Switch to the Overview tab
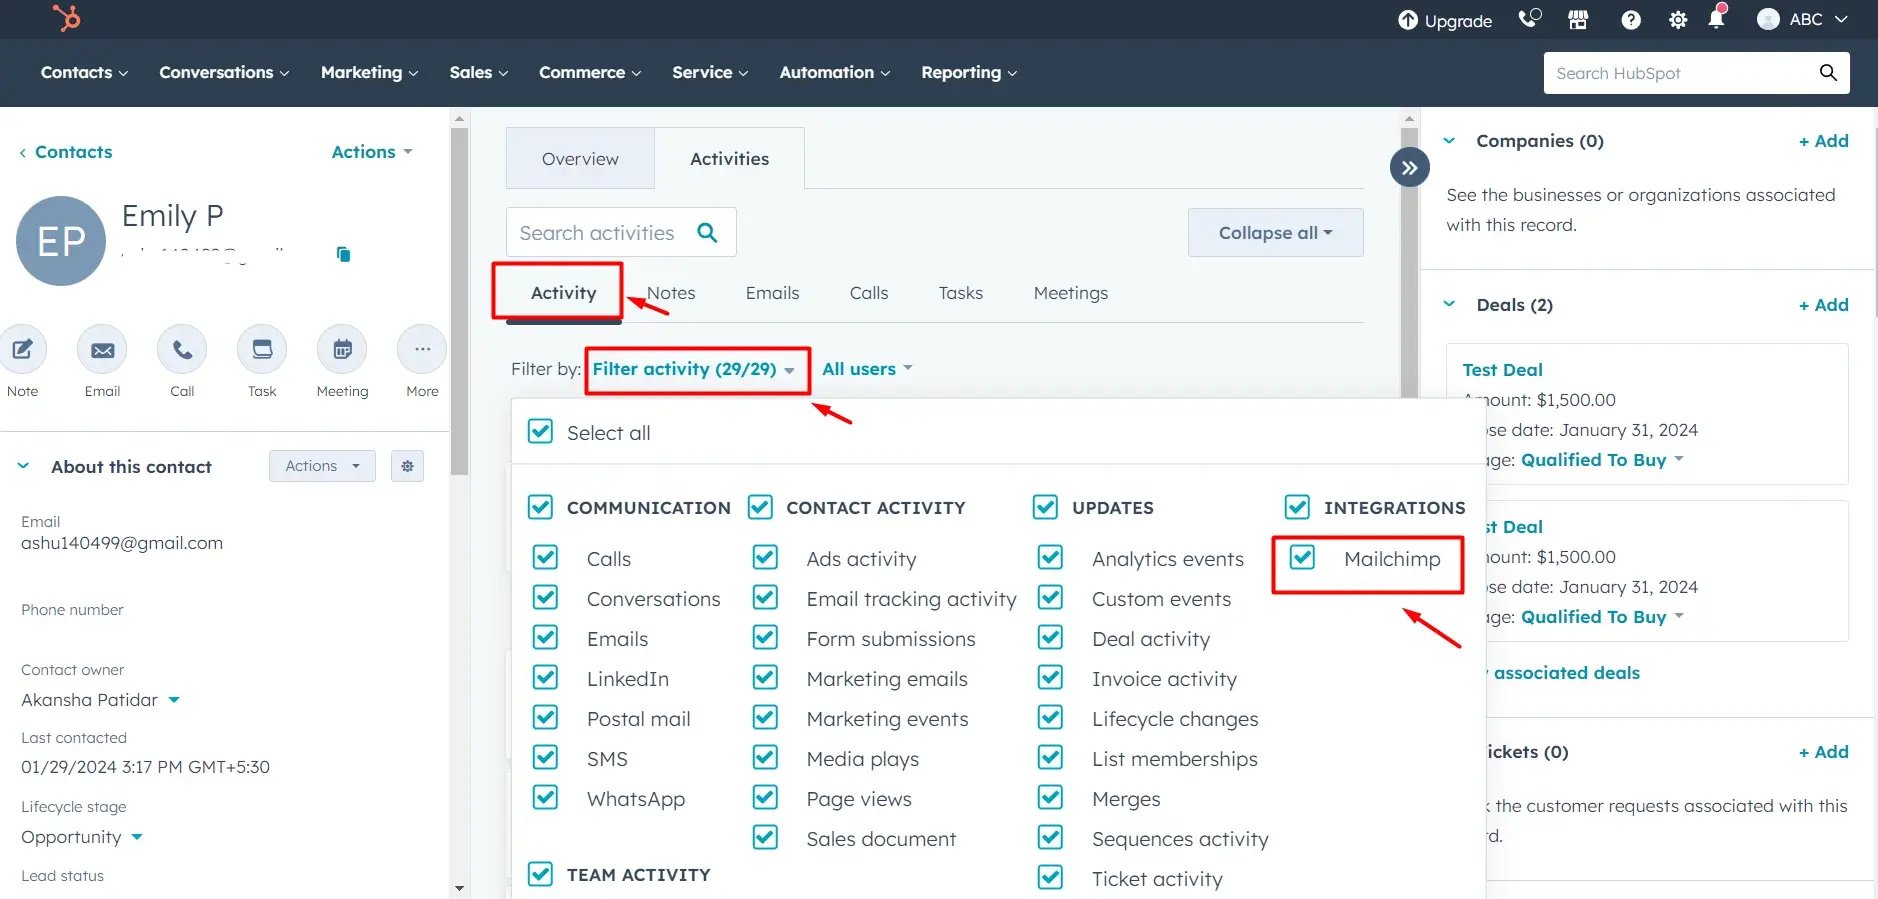Screen dimensions: 1878x899 (x=580, y=158)
